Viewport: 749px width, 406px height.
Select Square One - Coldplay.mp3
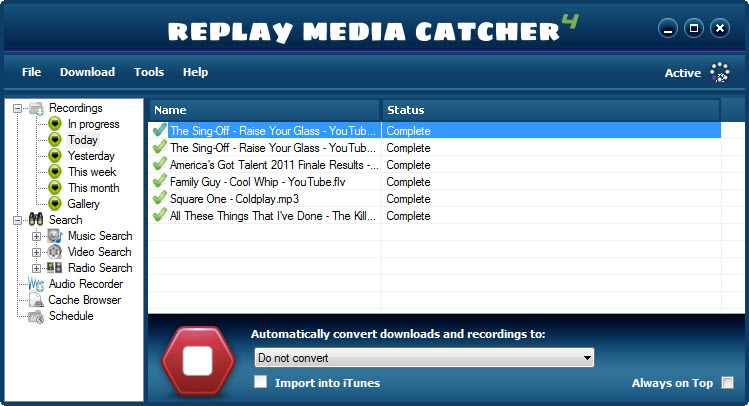tap(235, 199)
